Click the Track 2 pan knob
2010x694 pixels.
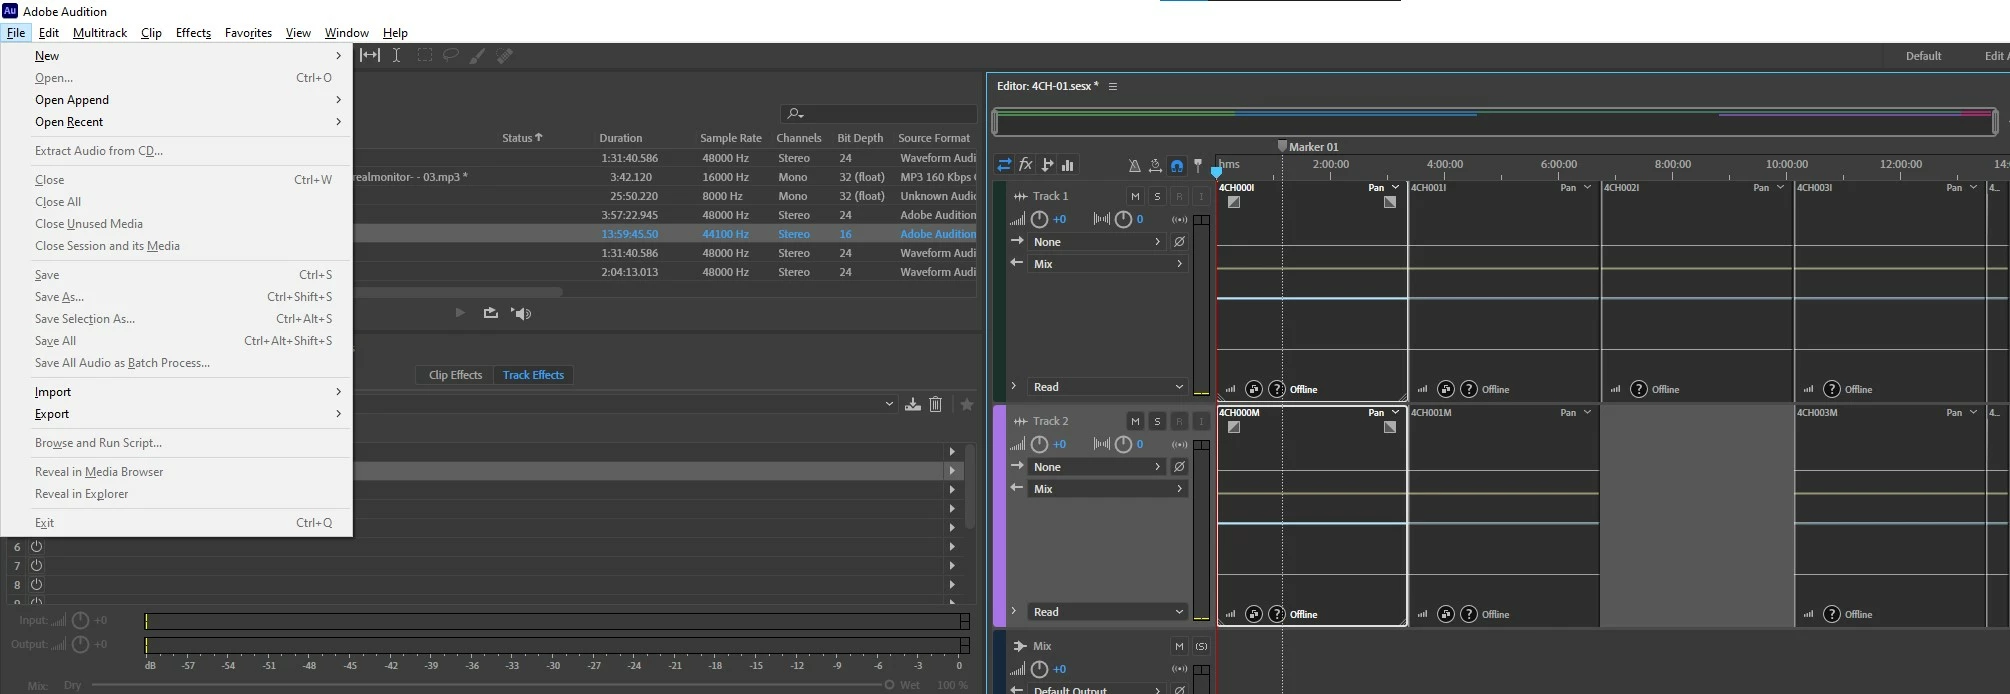point(1123,444)
